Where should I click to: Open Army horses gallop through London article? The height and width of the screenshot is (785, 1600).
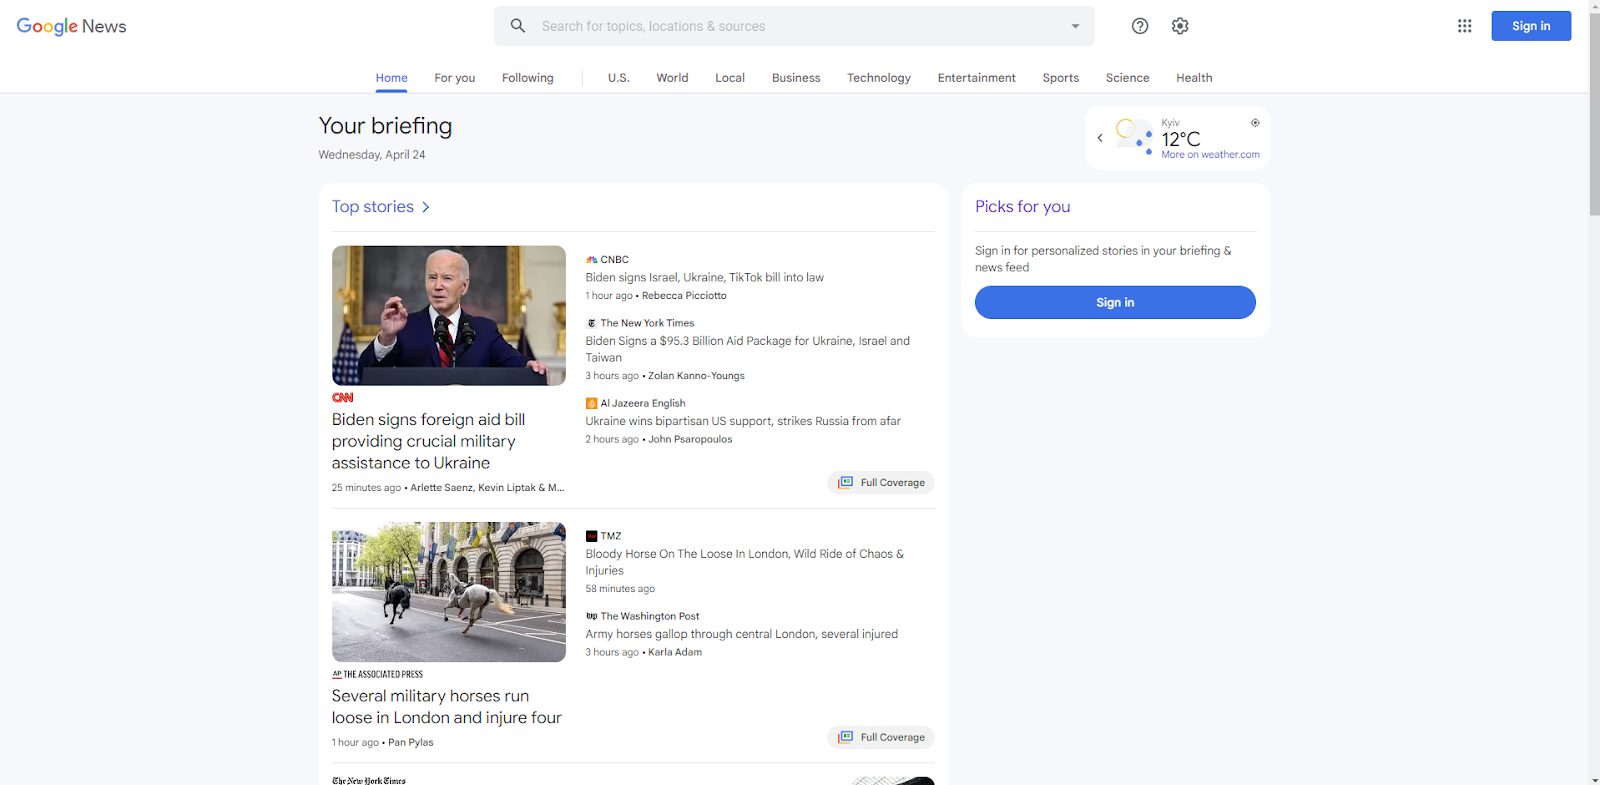(x=742, y=634)
